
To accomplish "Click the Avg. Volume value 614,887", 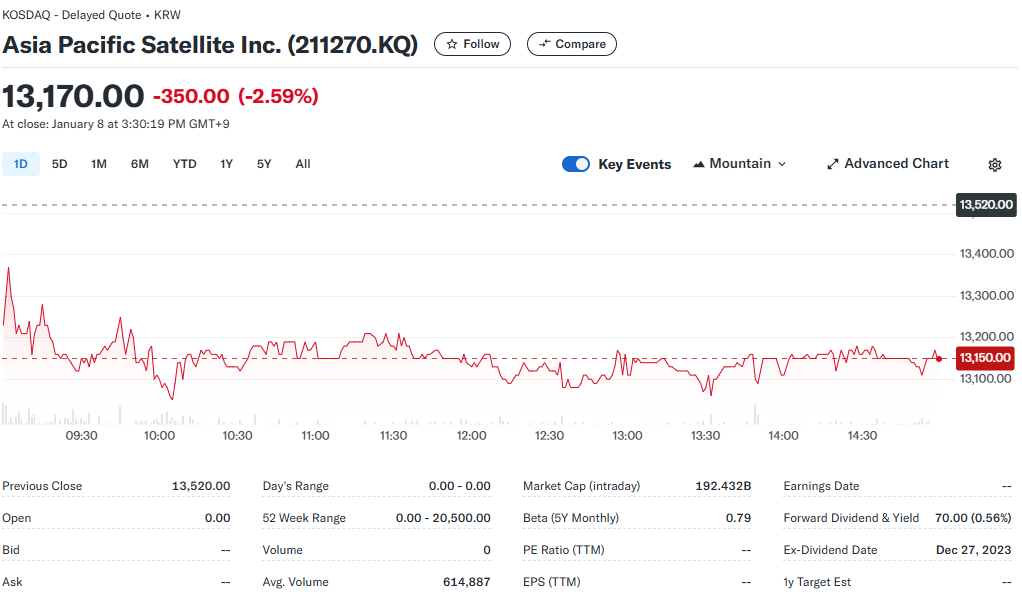I will click(x=467, y=582).
